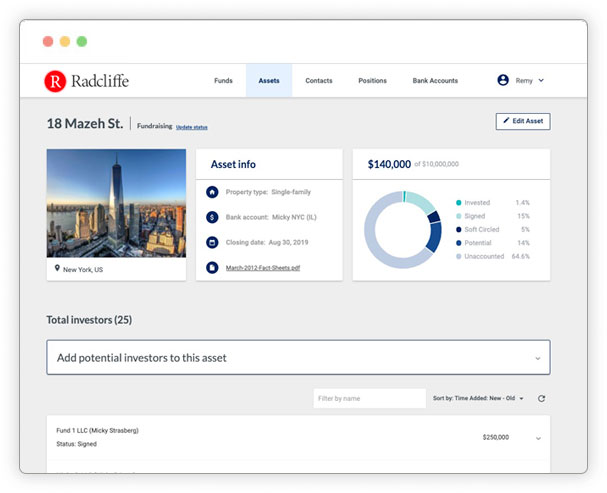
Task: Open the Sort by Time Added dropdown
Action: [478, 398]
